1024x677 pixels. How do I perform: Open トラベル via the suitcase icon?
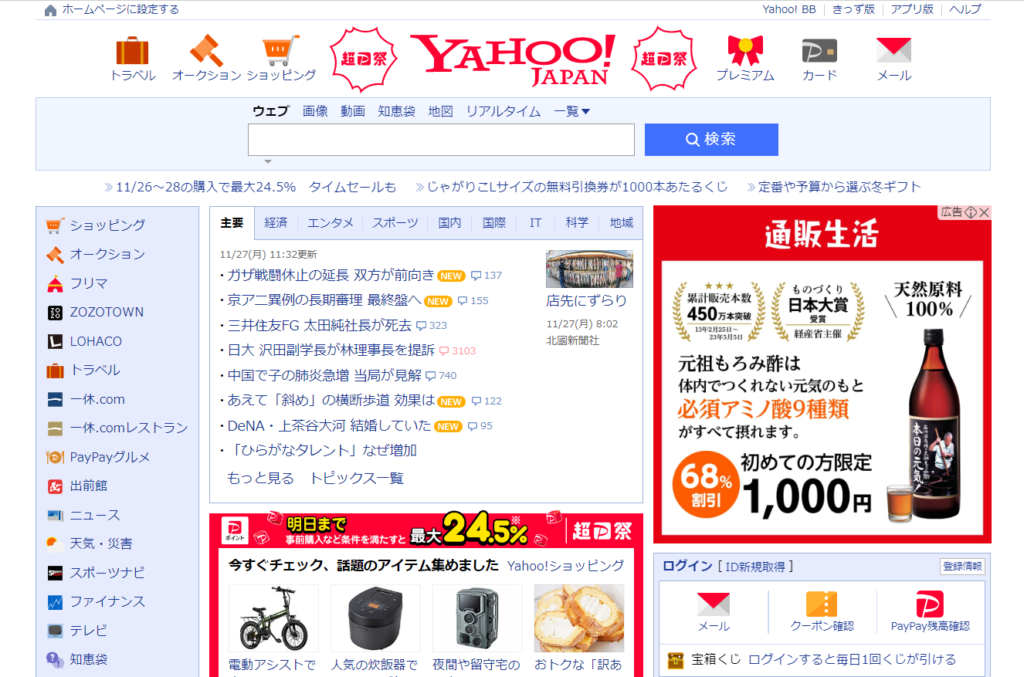click(130, 50)
